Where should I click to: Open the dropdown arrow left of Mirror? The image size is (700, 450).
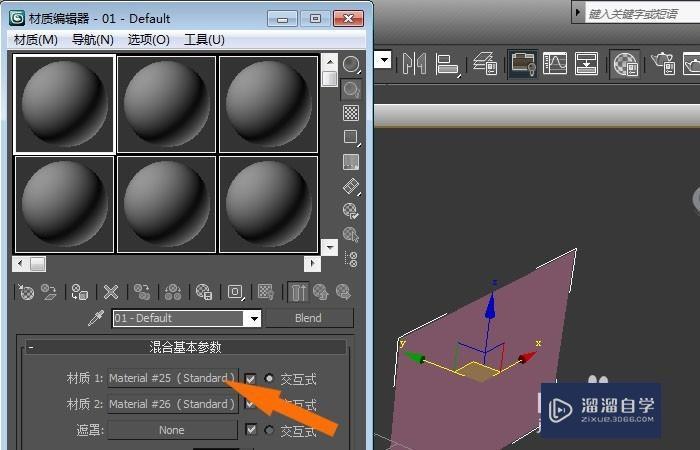coord(383,60)
